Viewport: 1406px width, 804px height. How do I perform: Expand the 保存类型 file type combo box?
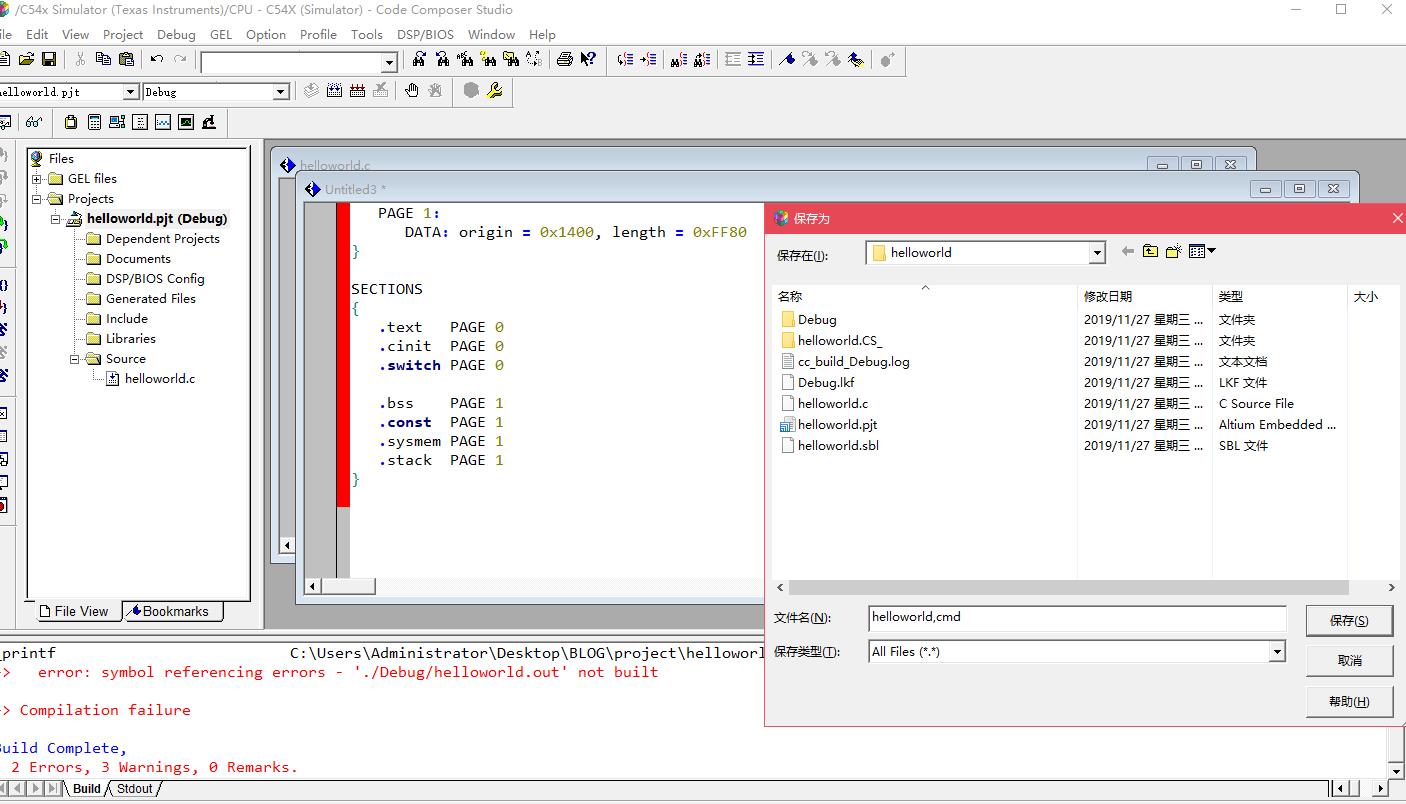coord(1276,652)
